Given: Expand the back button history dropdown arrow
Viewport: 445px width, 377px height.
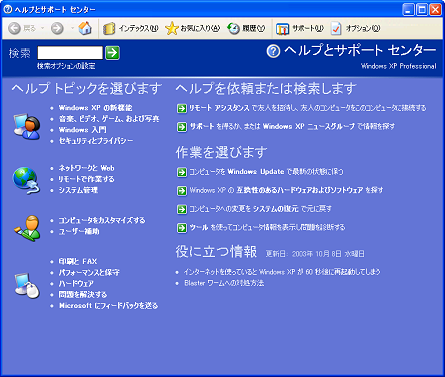Looking at the screenshot, I should point(42,29).
